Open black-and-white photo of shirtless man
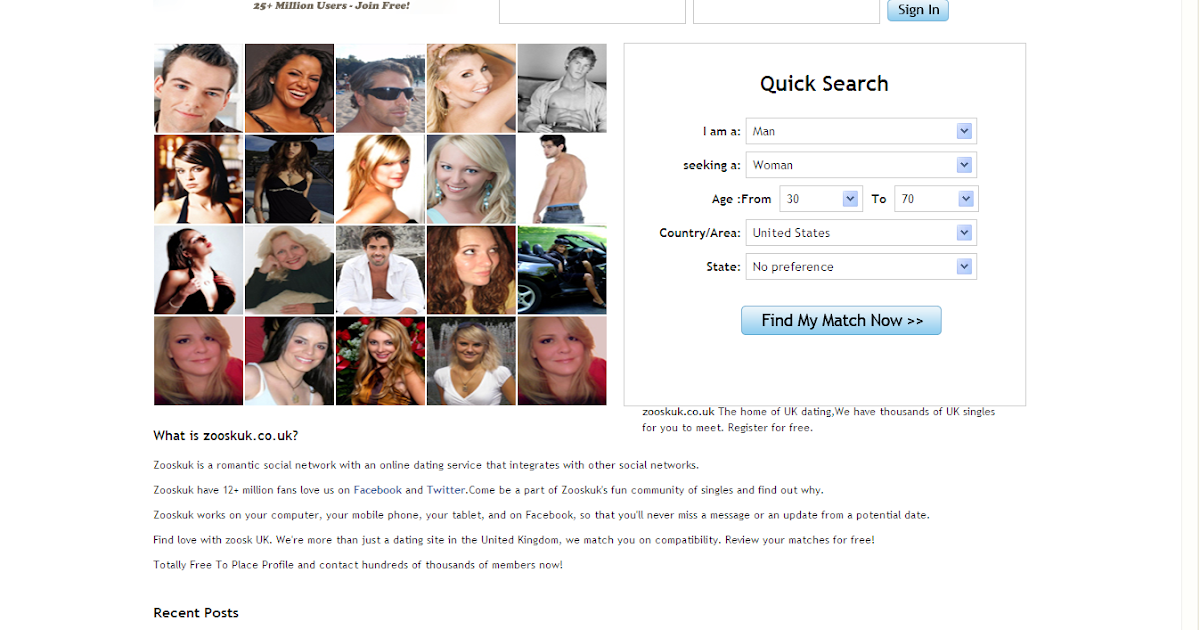 (x=562, y=88)
